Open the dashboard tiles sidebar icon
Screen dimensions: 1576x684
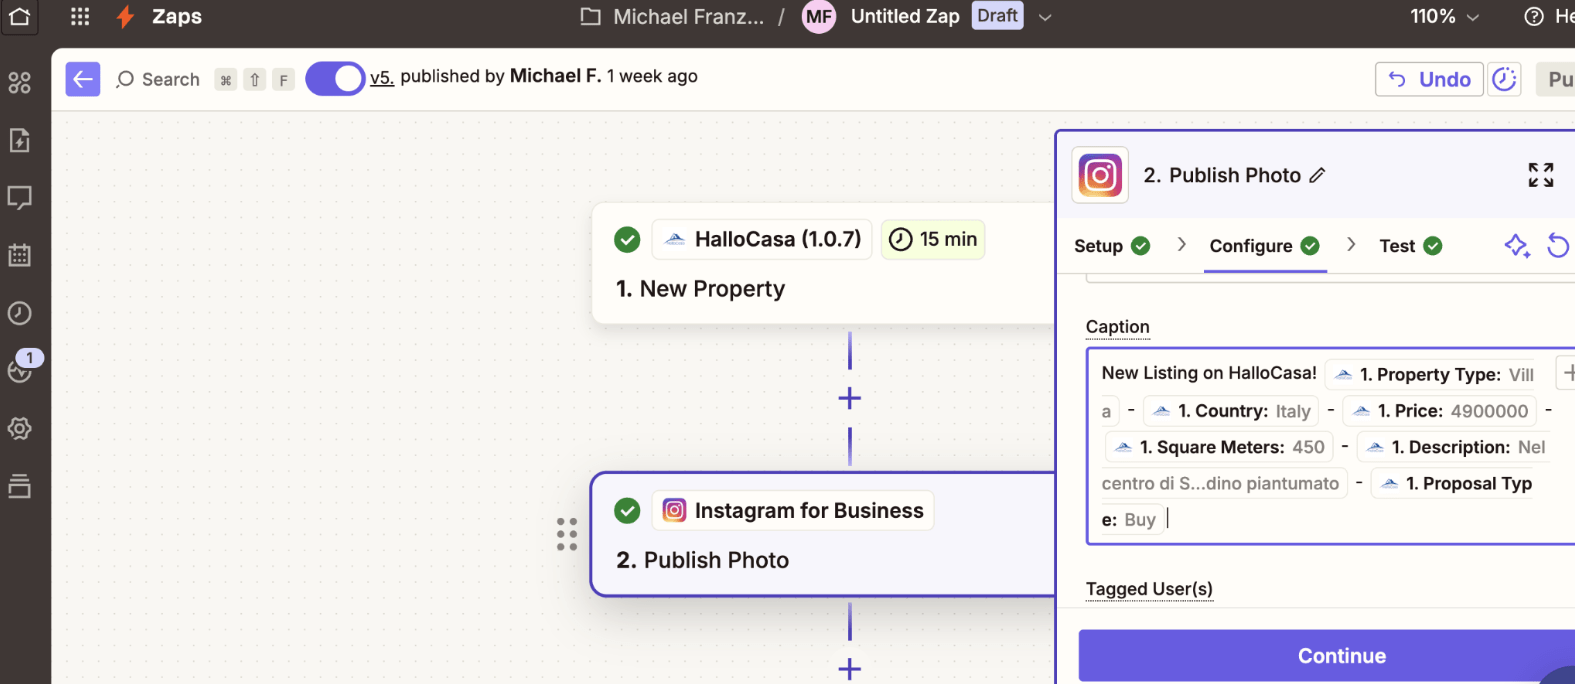click(x=20, y=83)
